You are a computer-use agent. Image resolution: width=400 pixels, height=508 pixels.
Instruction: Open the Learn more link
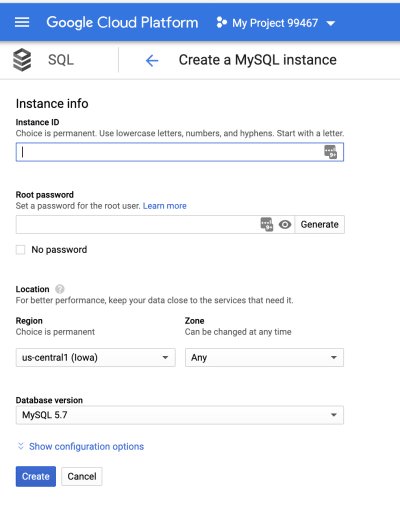(165, 206)
